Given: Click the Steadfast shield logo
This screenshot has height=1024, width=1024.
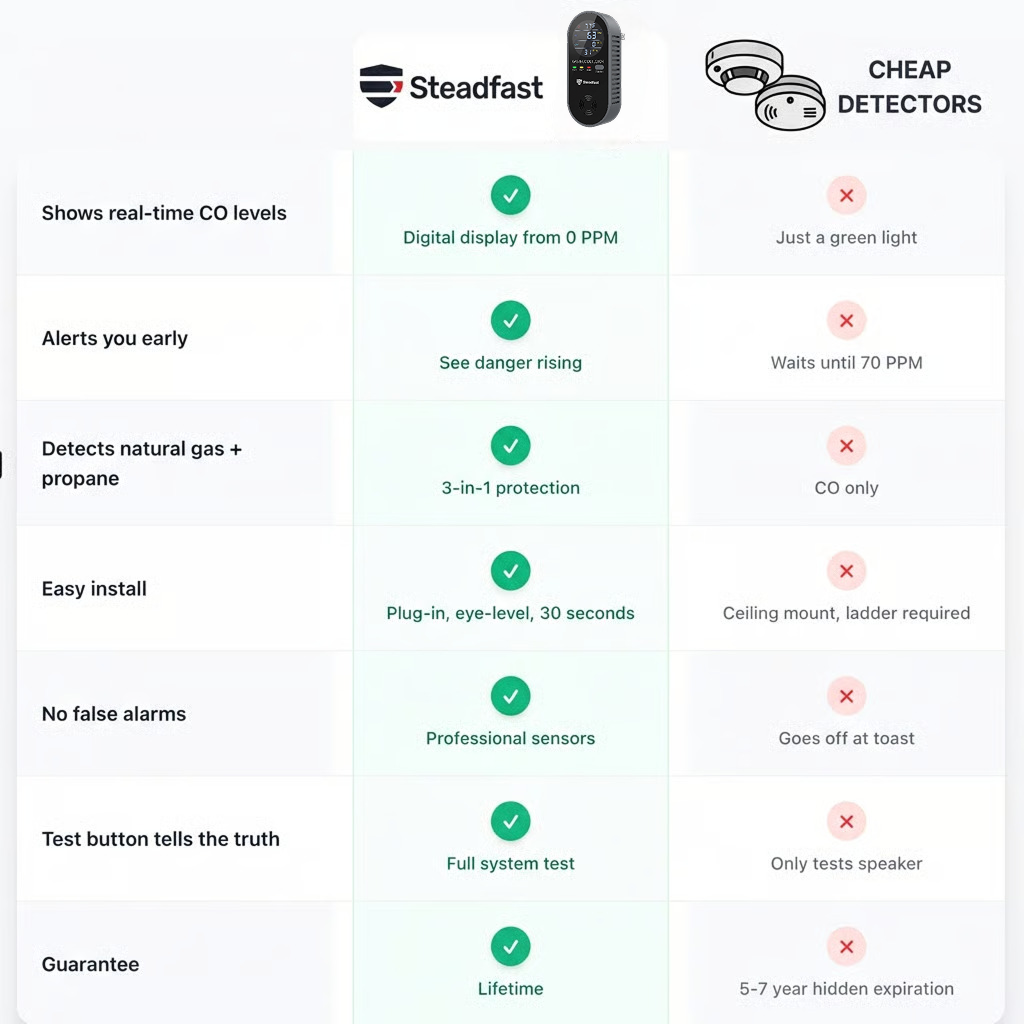Looking at the screenshot, I should [x=381, y=86].
